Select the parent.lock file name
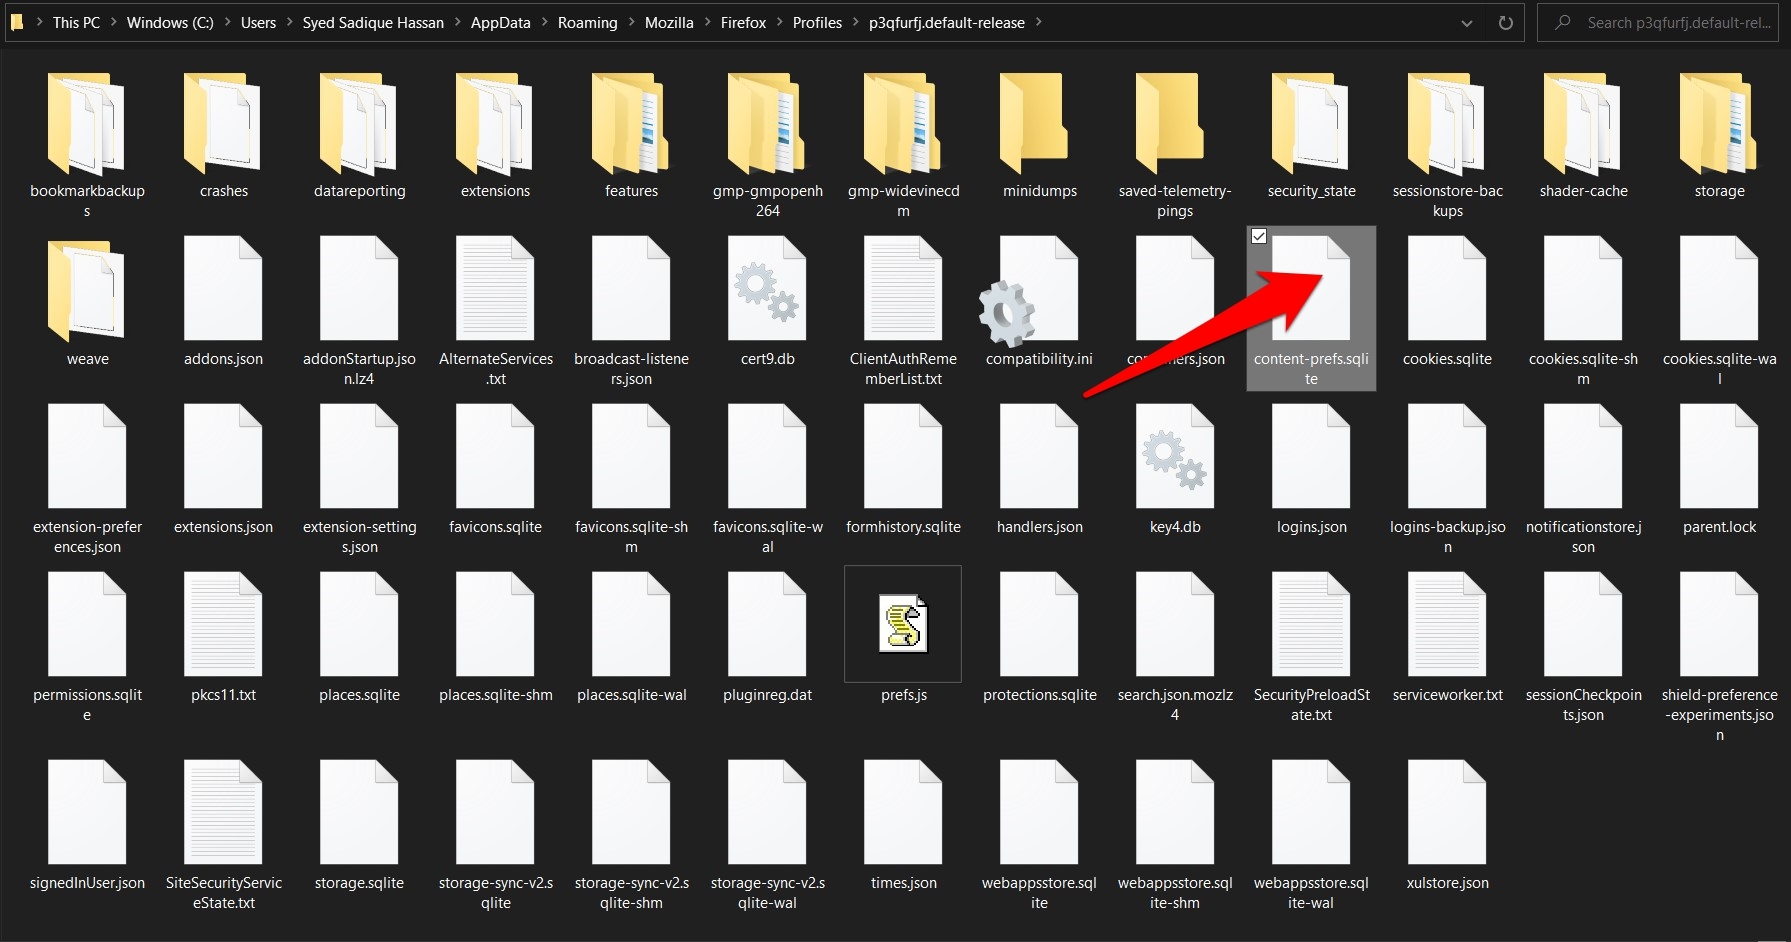The image size is (1791, 942). (1719, 527)
